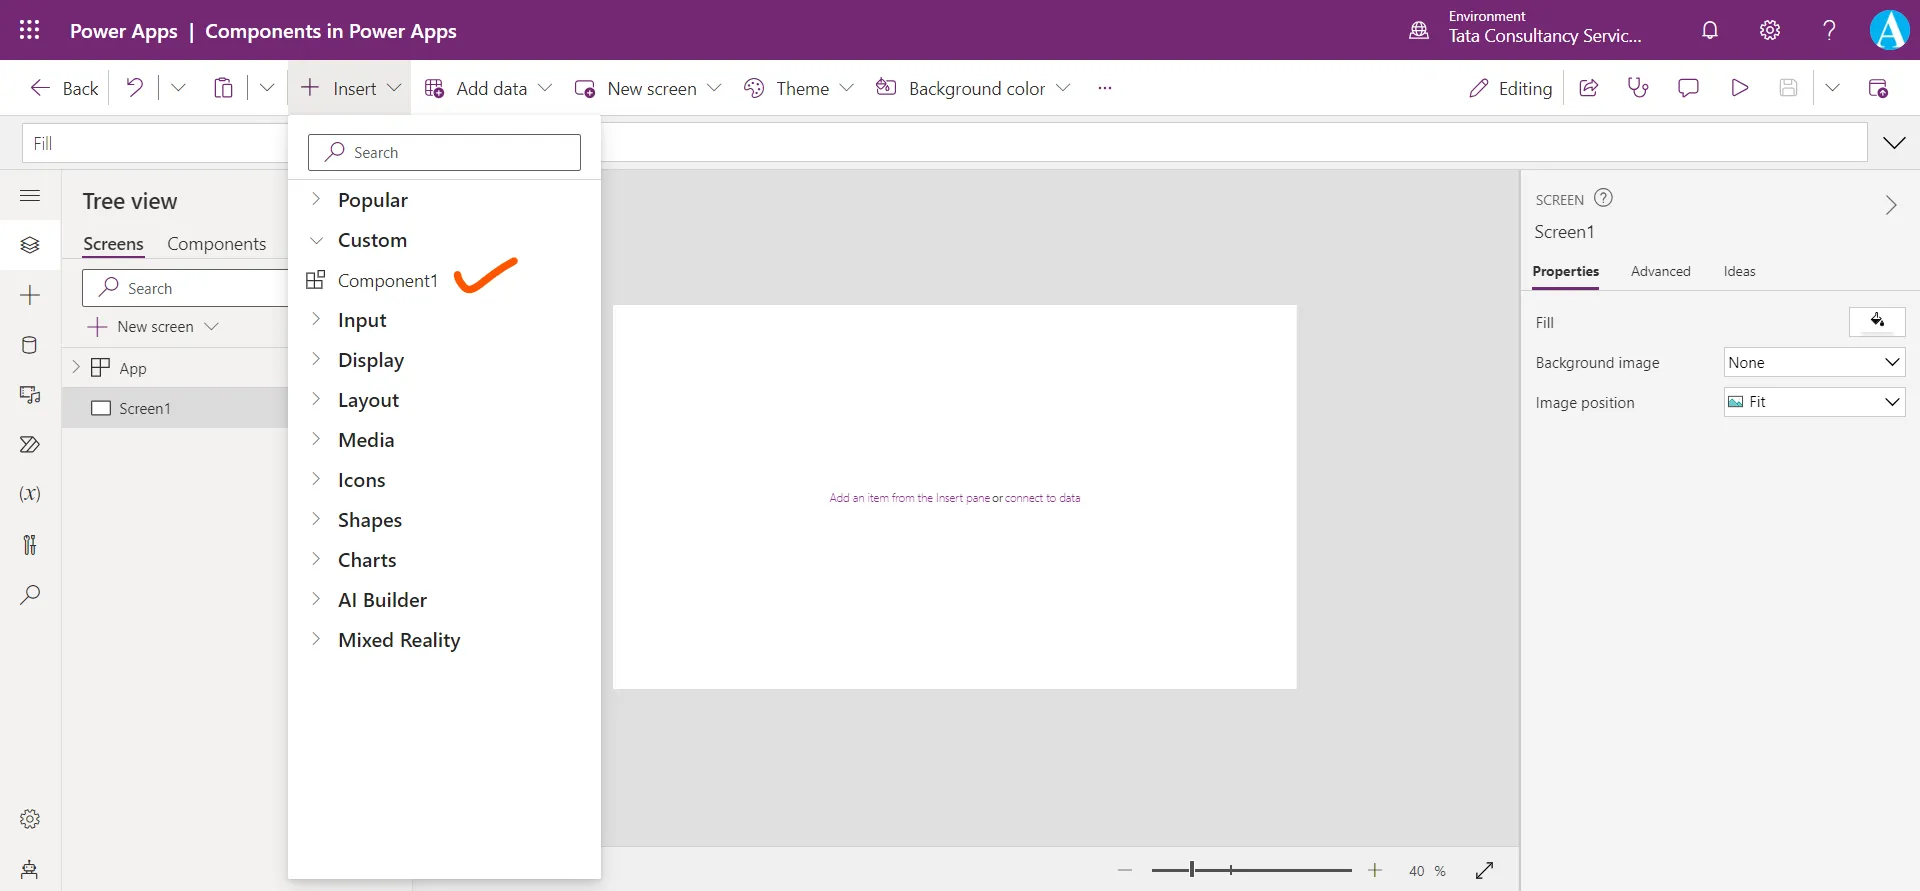
Task: Open Variables icon in left sidebar
Action: (x=30, y=494)
